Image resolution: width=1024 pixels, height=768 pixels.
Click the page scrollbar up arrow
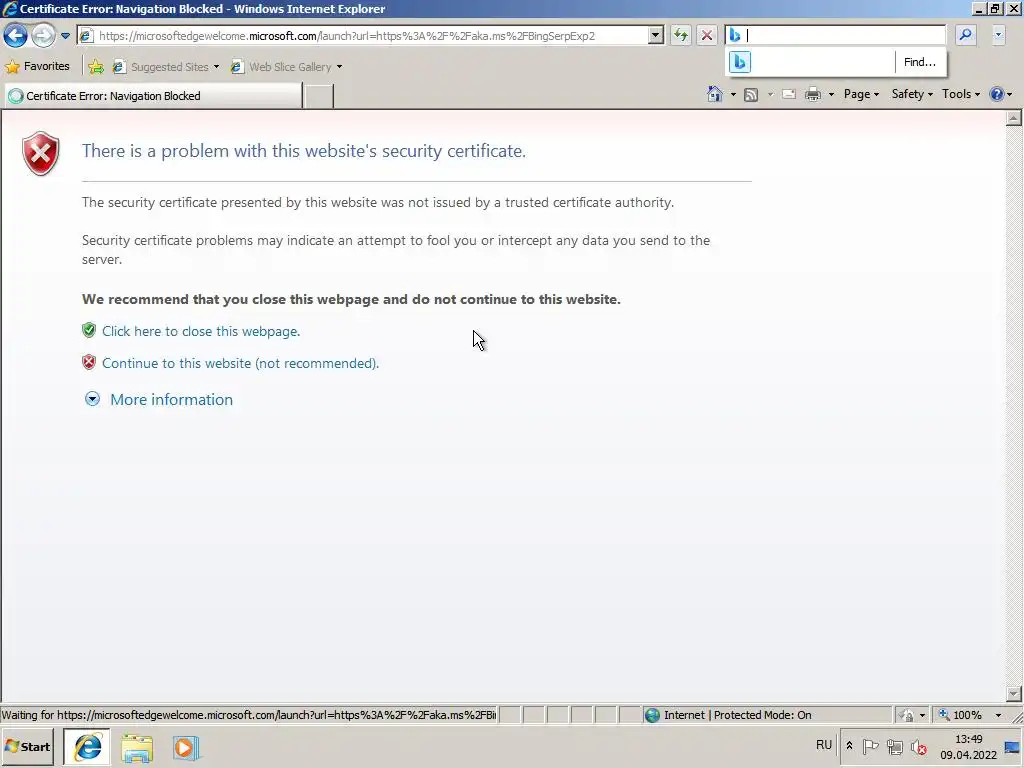click(1014, 118)
